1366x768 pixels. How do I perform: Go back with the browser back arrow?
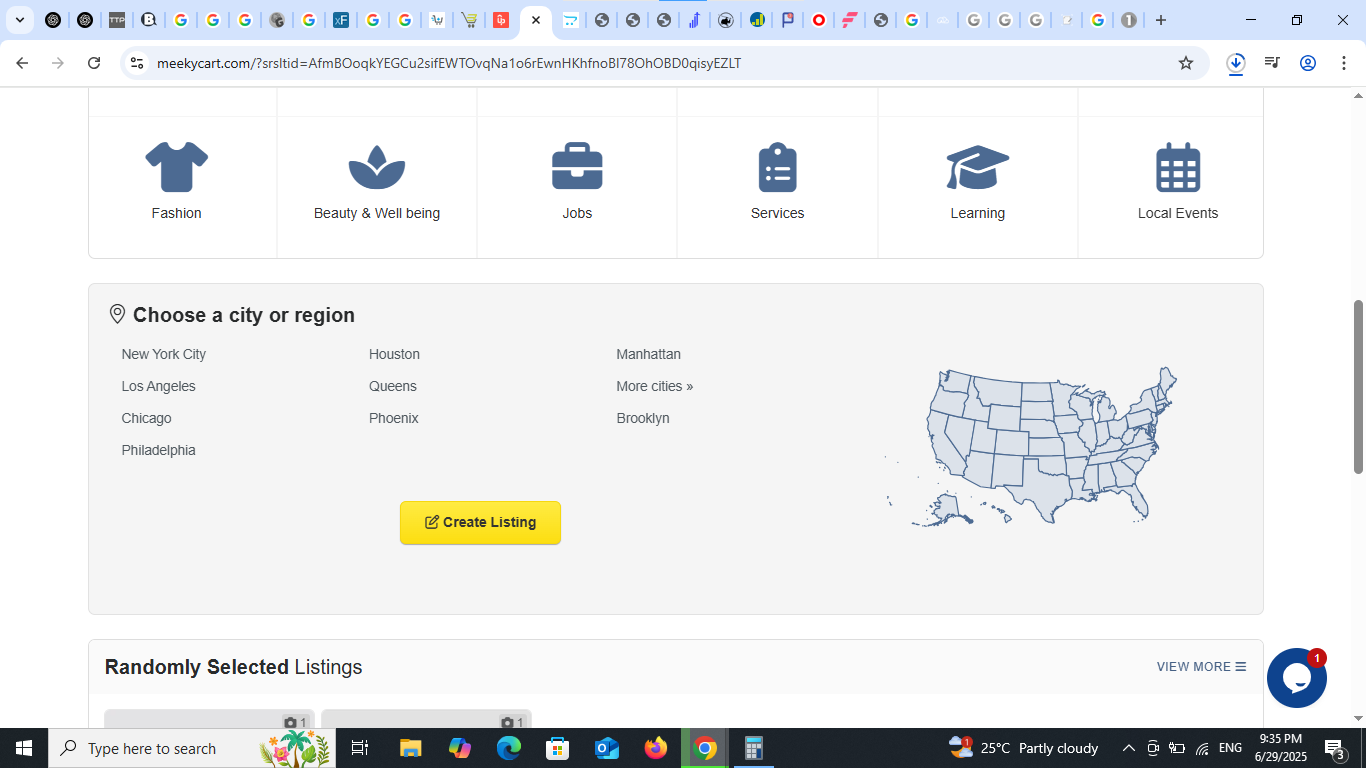click(x=22, y=63)
